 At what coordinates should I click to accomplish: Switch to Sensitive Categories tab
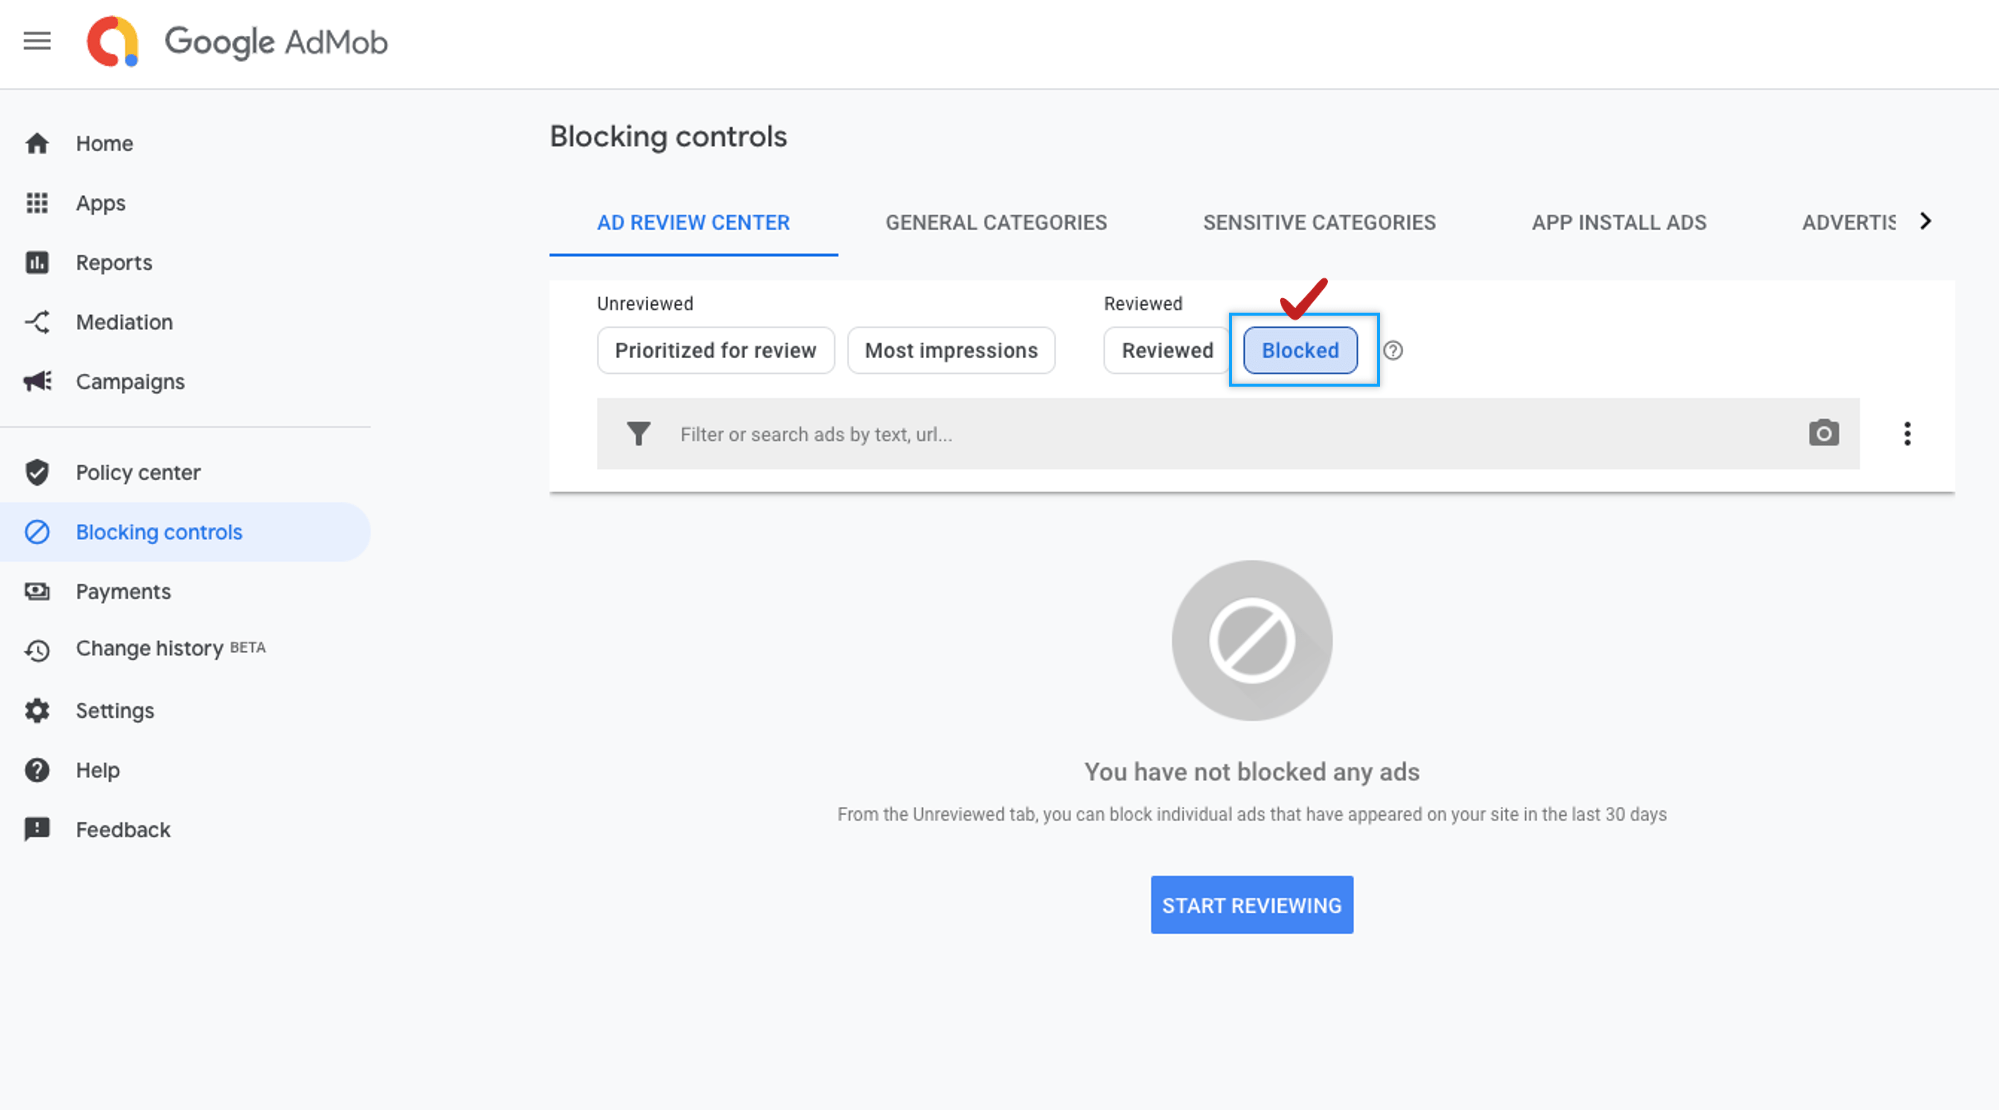coord(1318,223)
